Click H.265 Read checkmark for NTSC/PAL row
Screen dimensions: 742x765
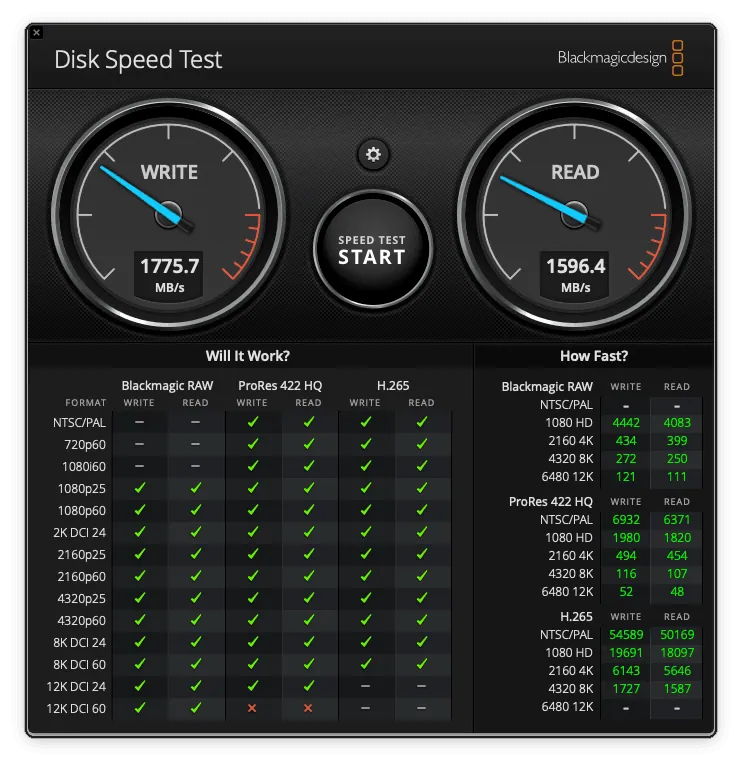click(421, 422)
